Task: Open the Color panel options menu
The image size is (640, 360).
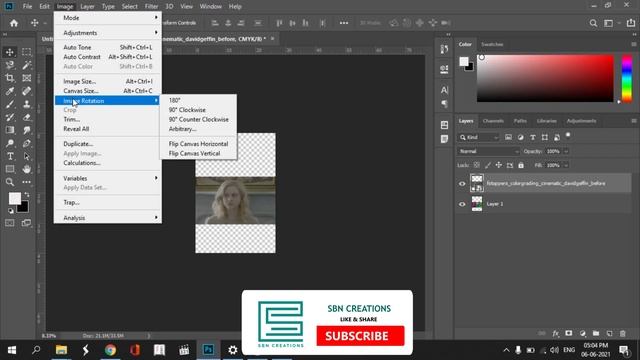Action: tap(634, 44)
